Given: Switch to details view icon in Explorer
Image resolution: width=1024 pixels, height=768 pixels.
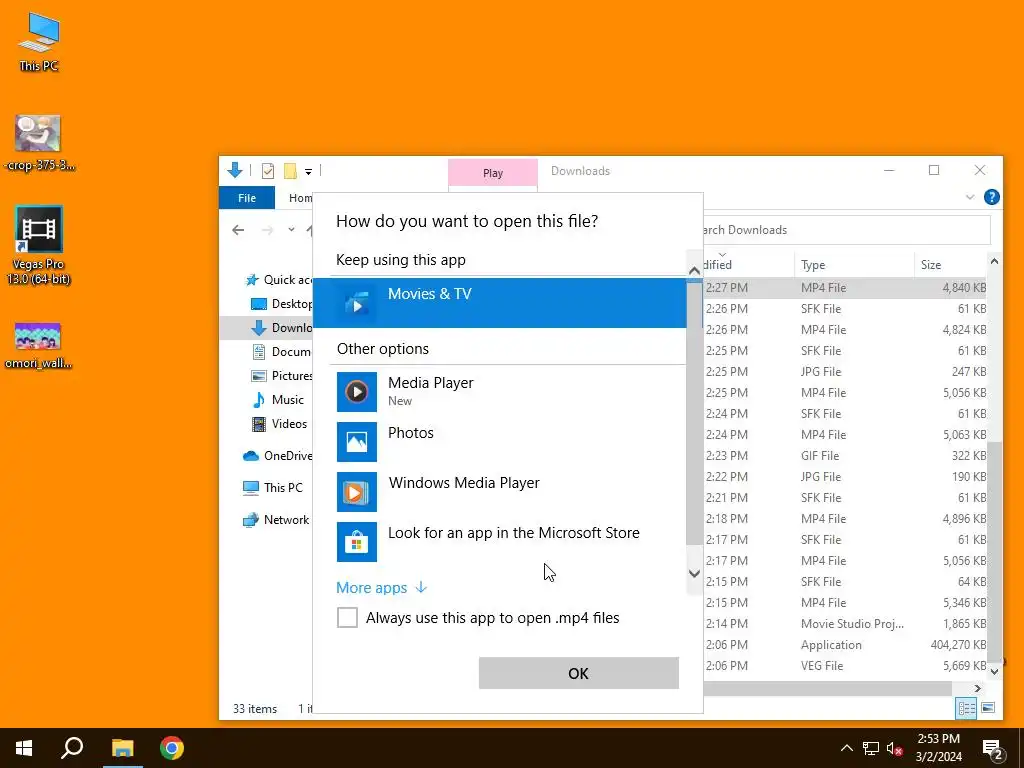Looking at the screenshot, I should tap(967, 708).
